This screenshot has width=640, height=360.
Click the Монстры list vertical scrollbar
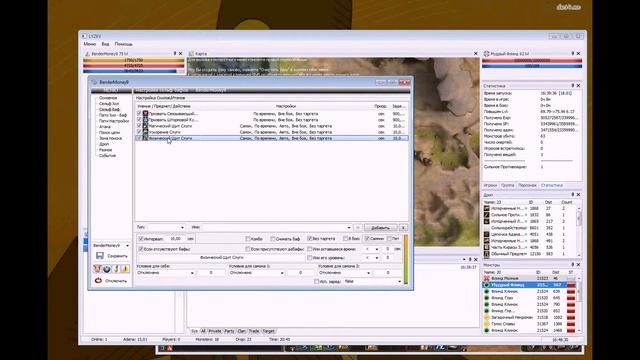click(579, 304)
